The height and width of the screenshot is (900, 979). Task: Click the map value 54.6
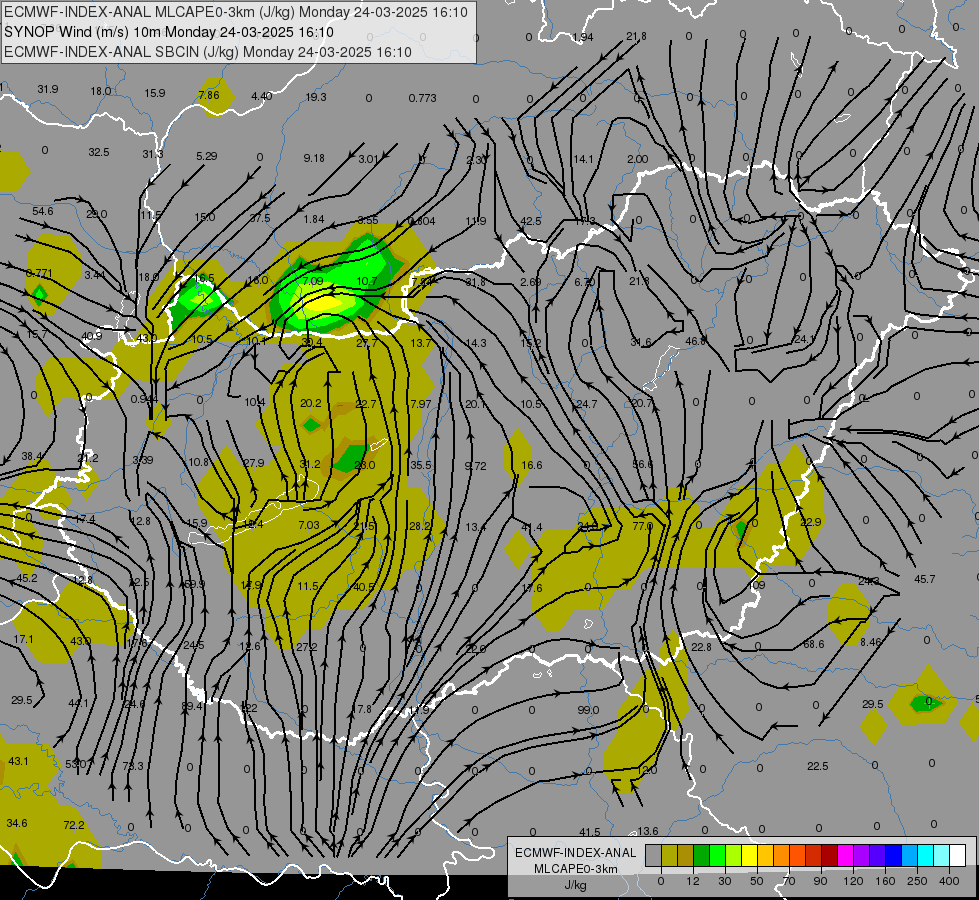(x=42, y=211)
